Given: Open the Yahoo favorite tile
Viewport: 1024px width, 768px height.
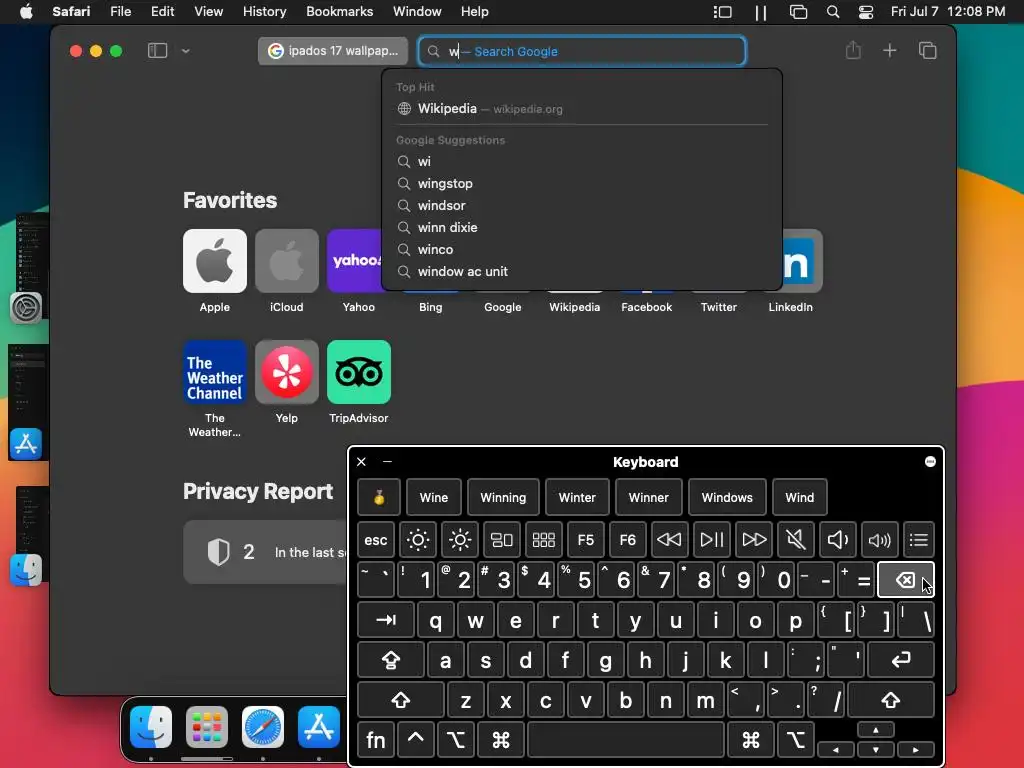Looking at the screenshot, I should pos(355,261).
